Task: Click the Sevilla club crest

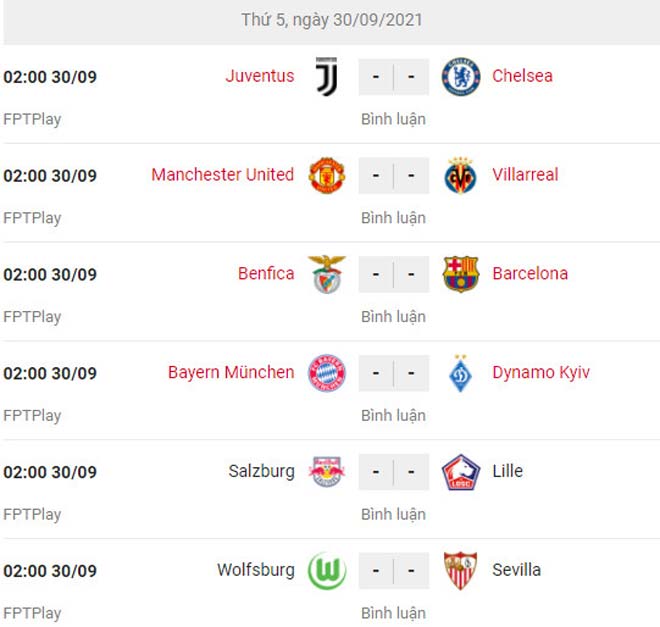Action: tap(461, 571)
